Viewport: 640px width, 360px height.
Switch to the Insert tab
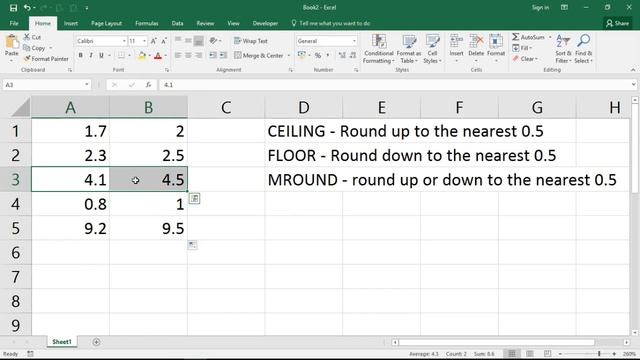click(71, 23)
